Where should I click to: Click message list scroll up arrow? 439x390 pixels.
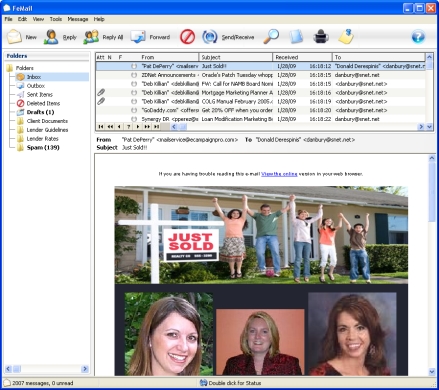point(429,56)
